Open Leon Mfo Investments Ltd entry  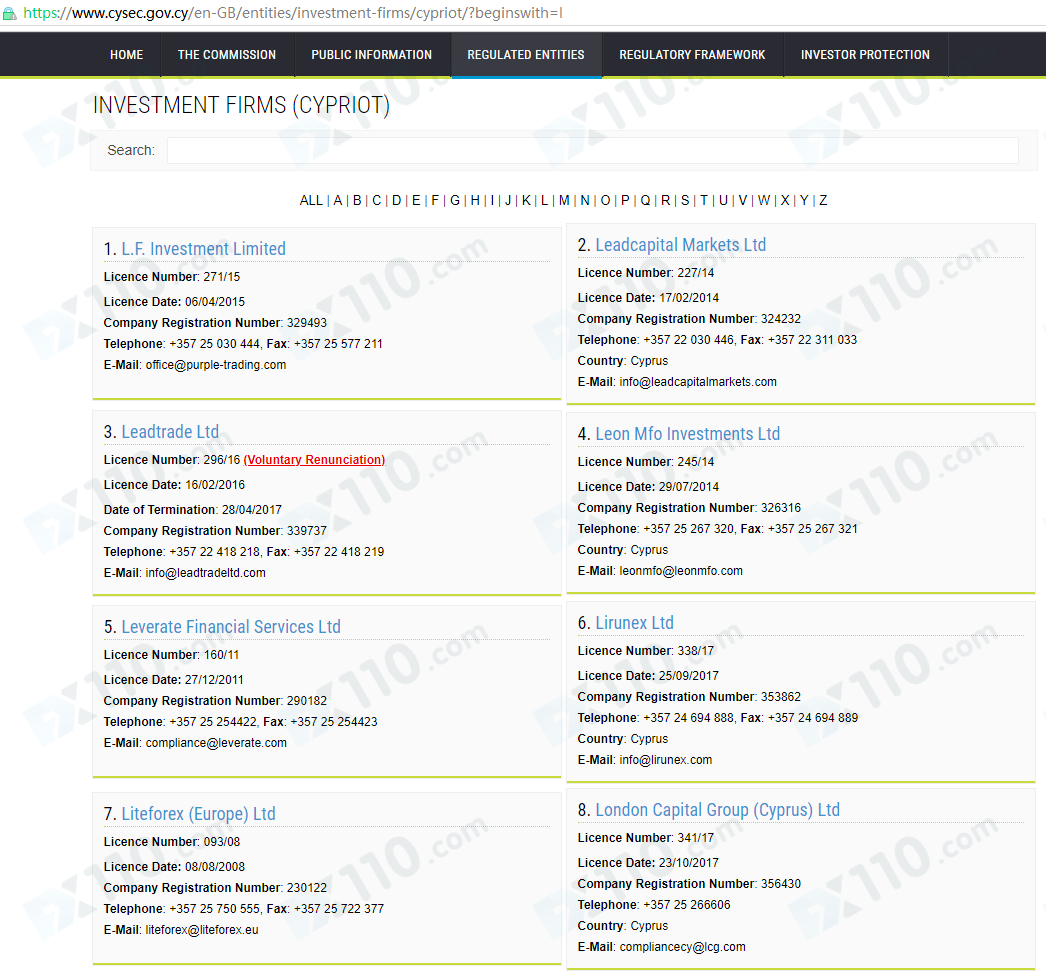688,433
